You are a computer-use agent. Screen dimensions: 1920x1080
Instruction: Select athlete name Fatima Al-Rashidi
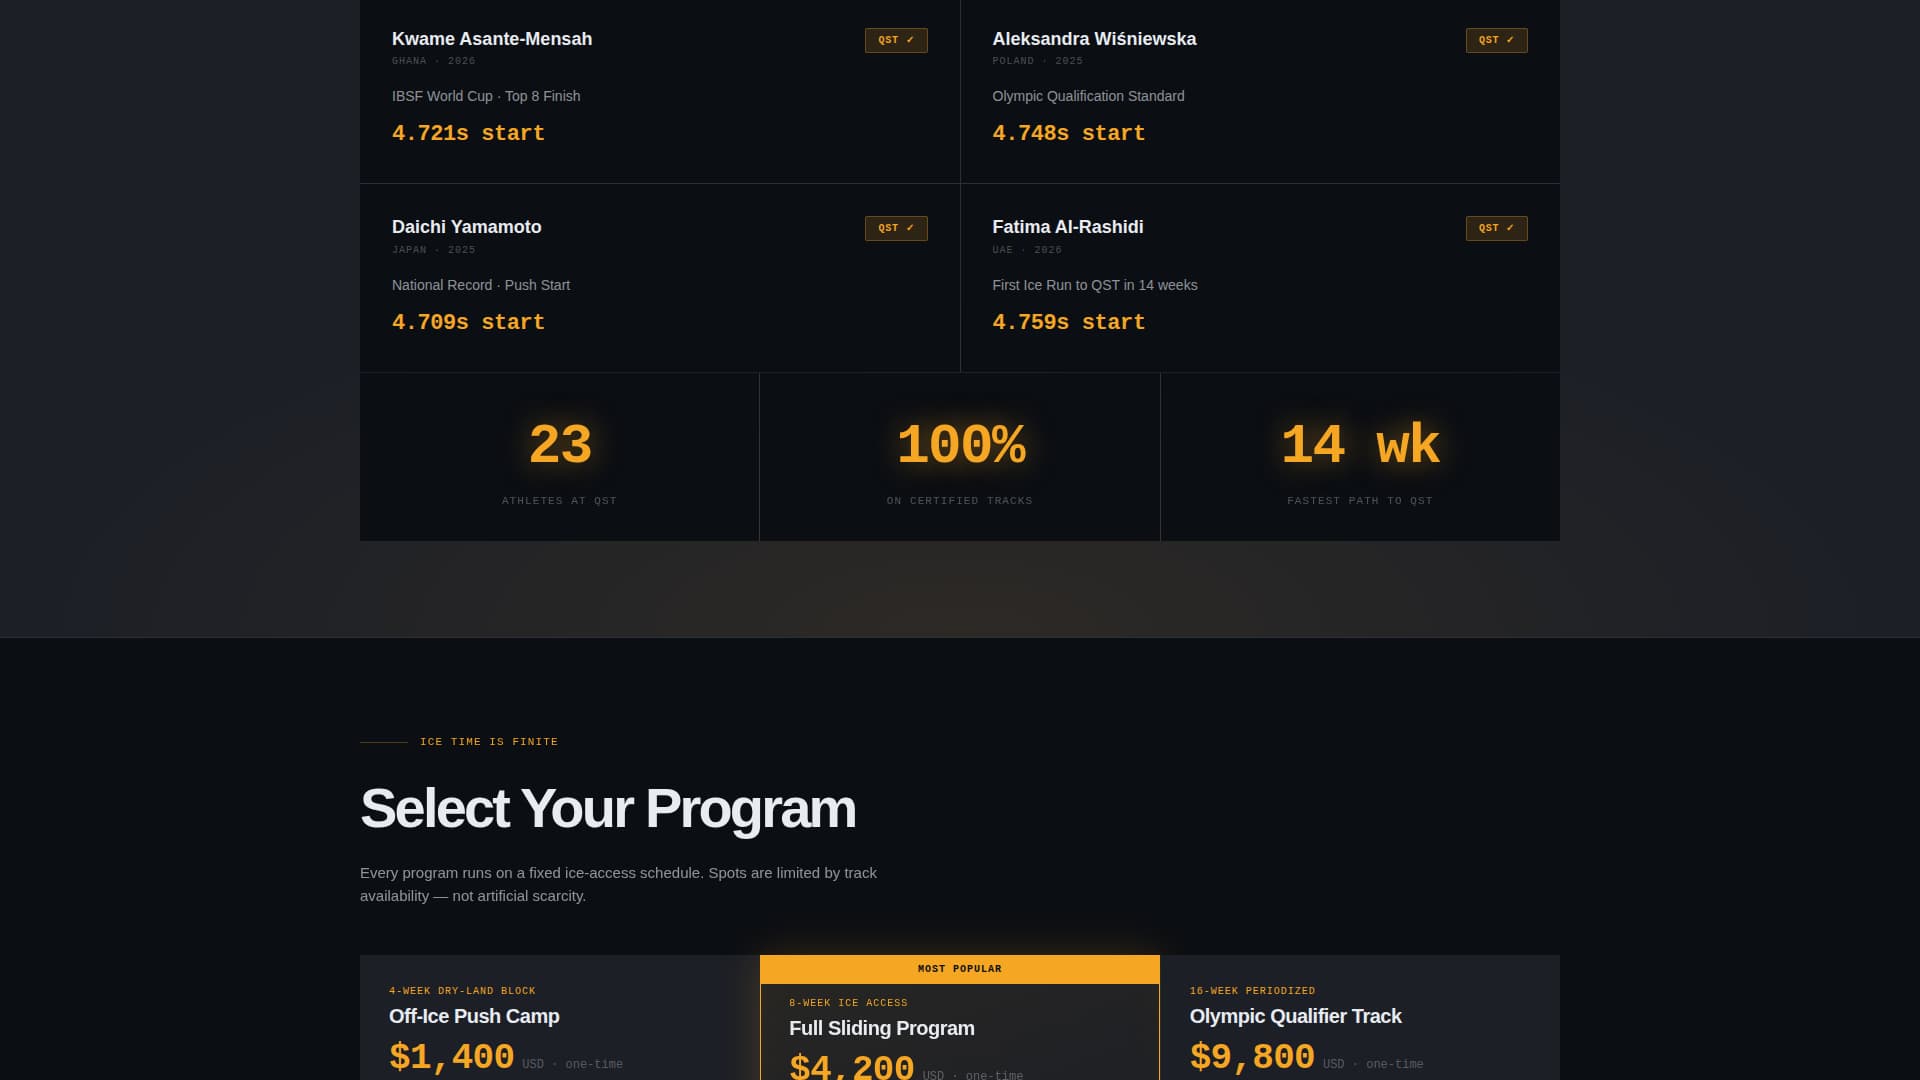1068,227
